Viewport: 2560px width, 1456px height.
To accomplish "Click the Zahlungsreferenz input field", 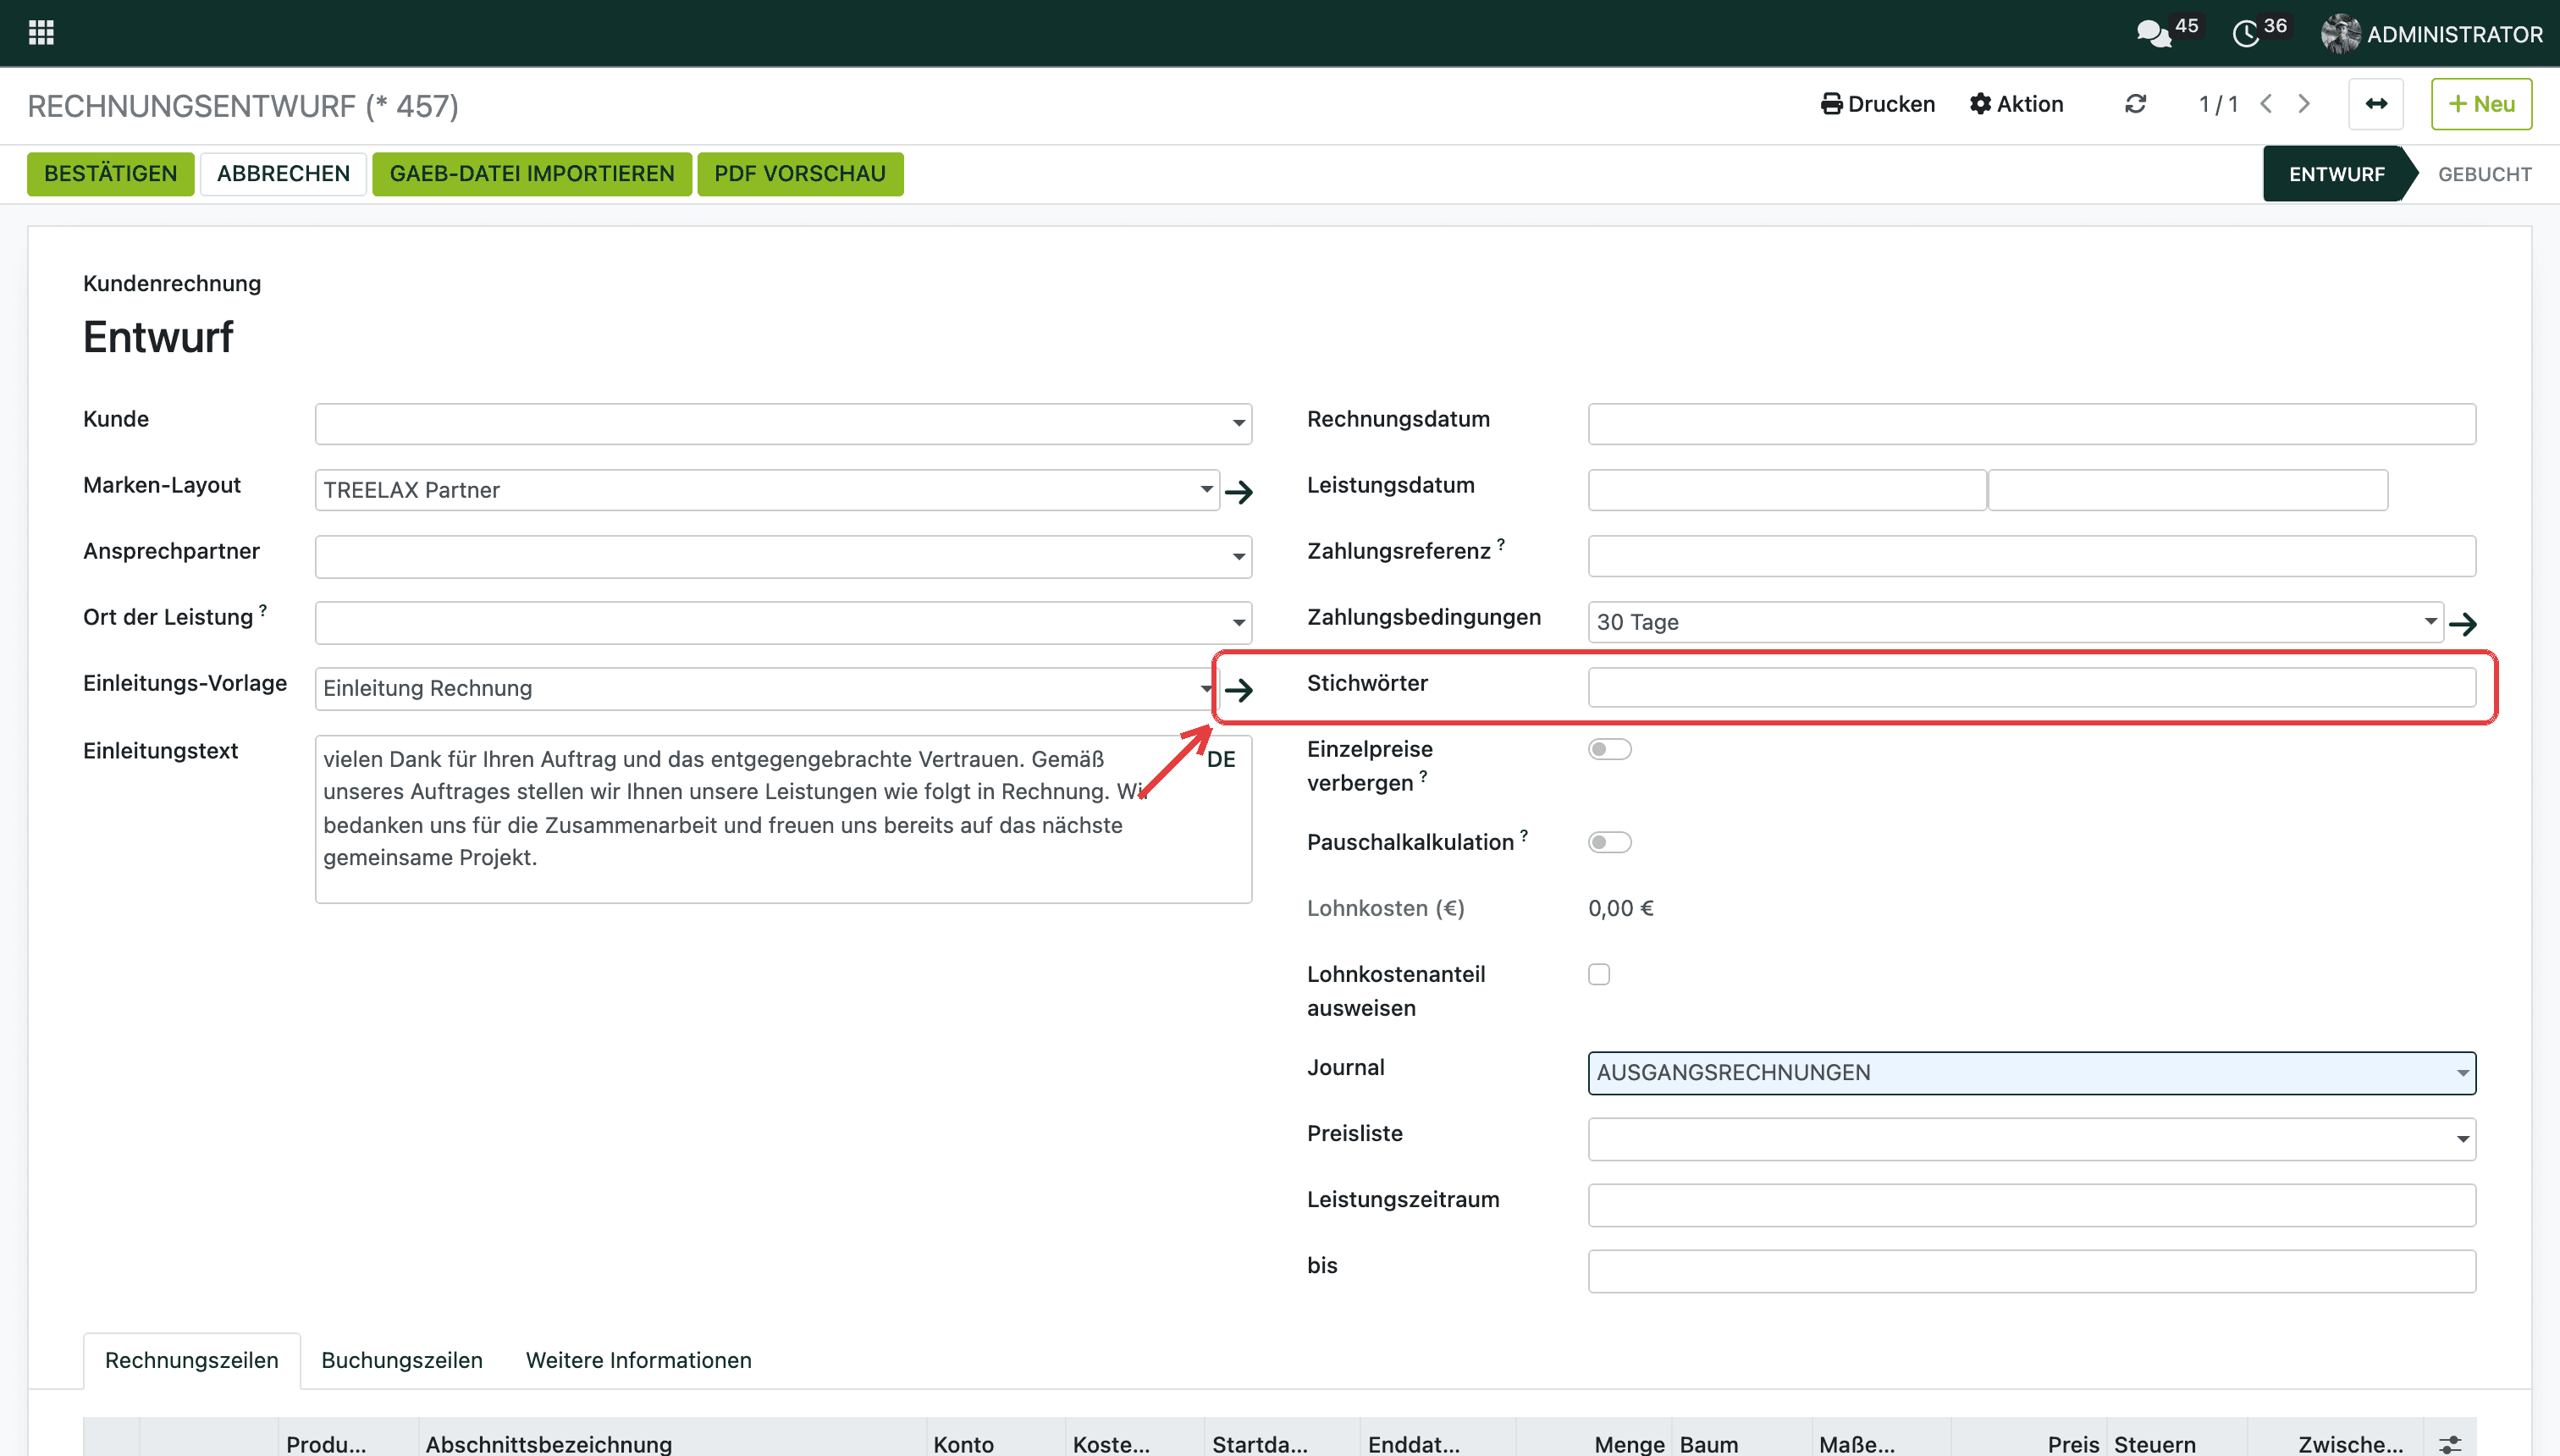I will (x=2032, y=556).
